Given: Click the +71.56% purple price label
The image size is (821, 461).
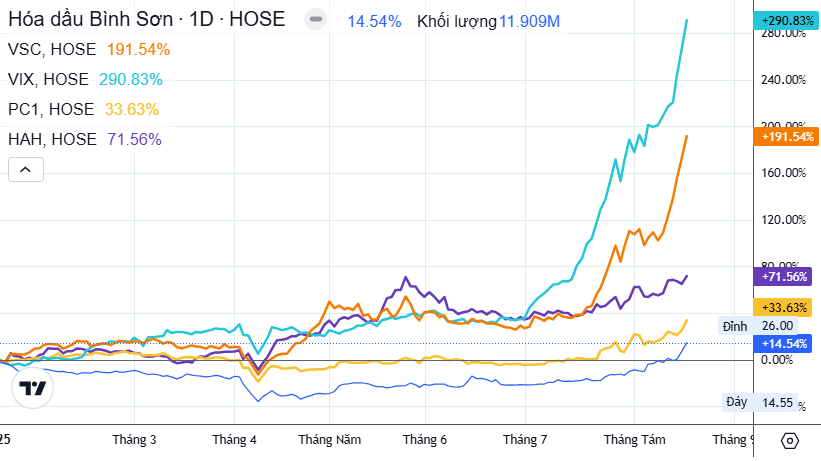Looking at the screenshot, I should point(783,277).
